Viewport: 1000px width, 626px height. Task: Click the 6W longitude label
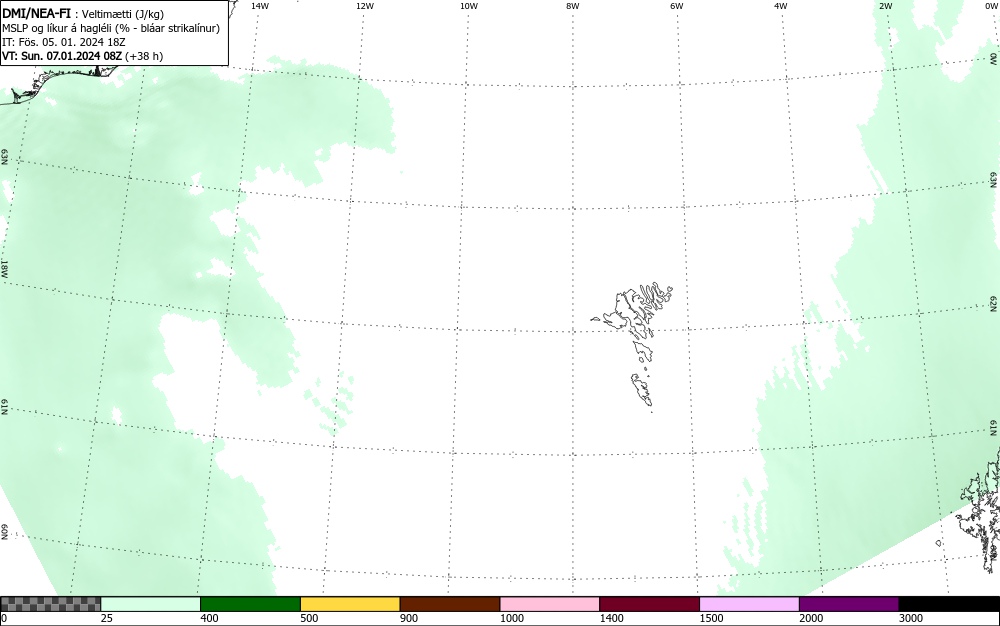click(x=677, y=6)
